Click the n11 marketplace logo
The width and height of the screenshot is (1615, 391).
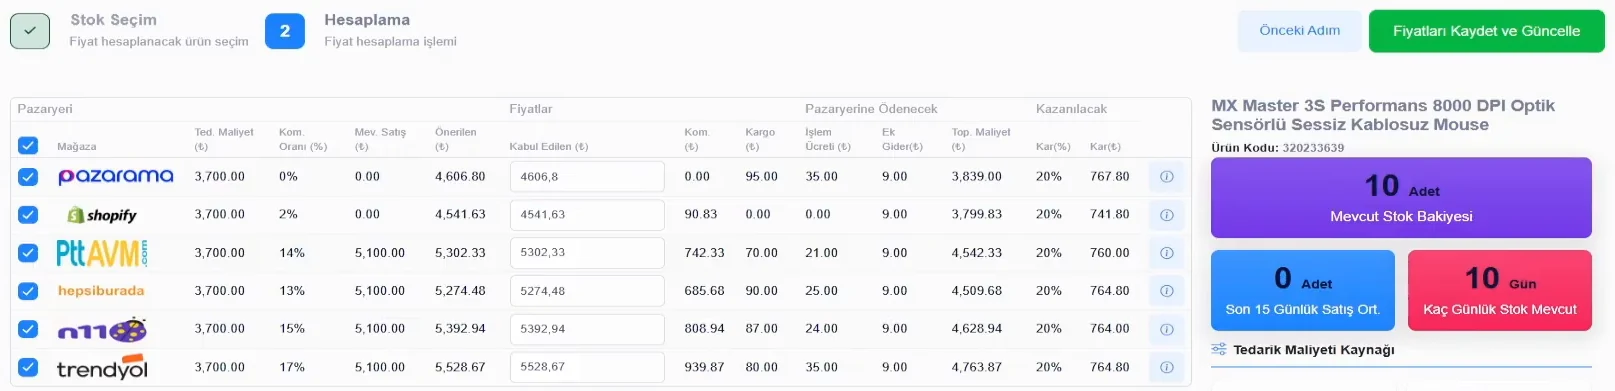pyautogui.click(x=102, y=329)
